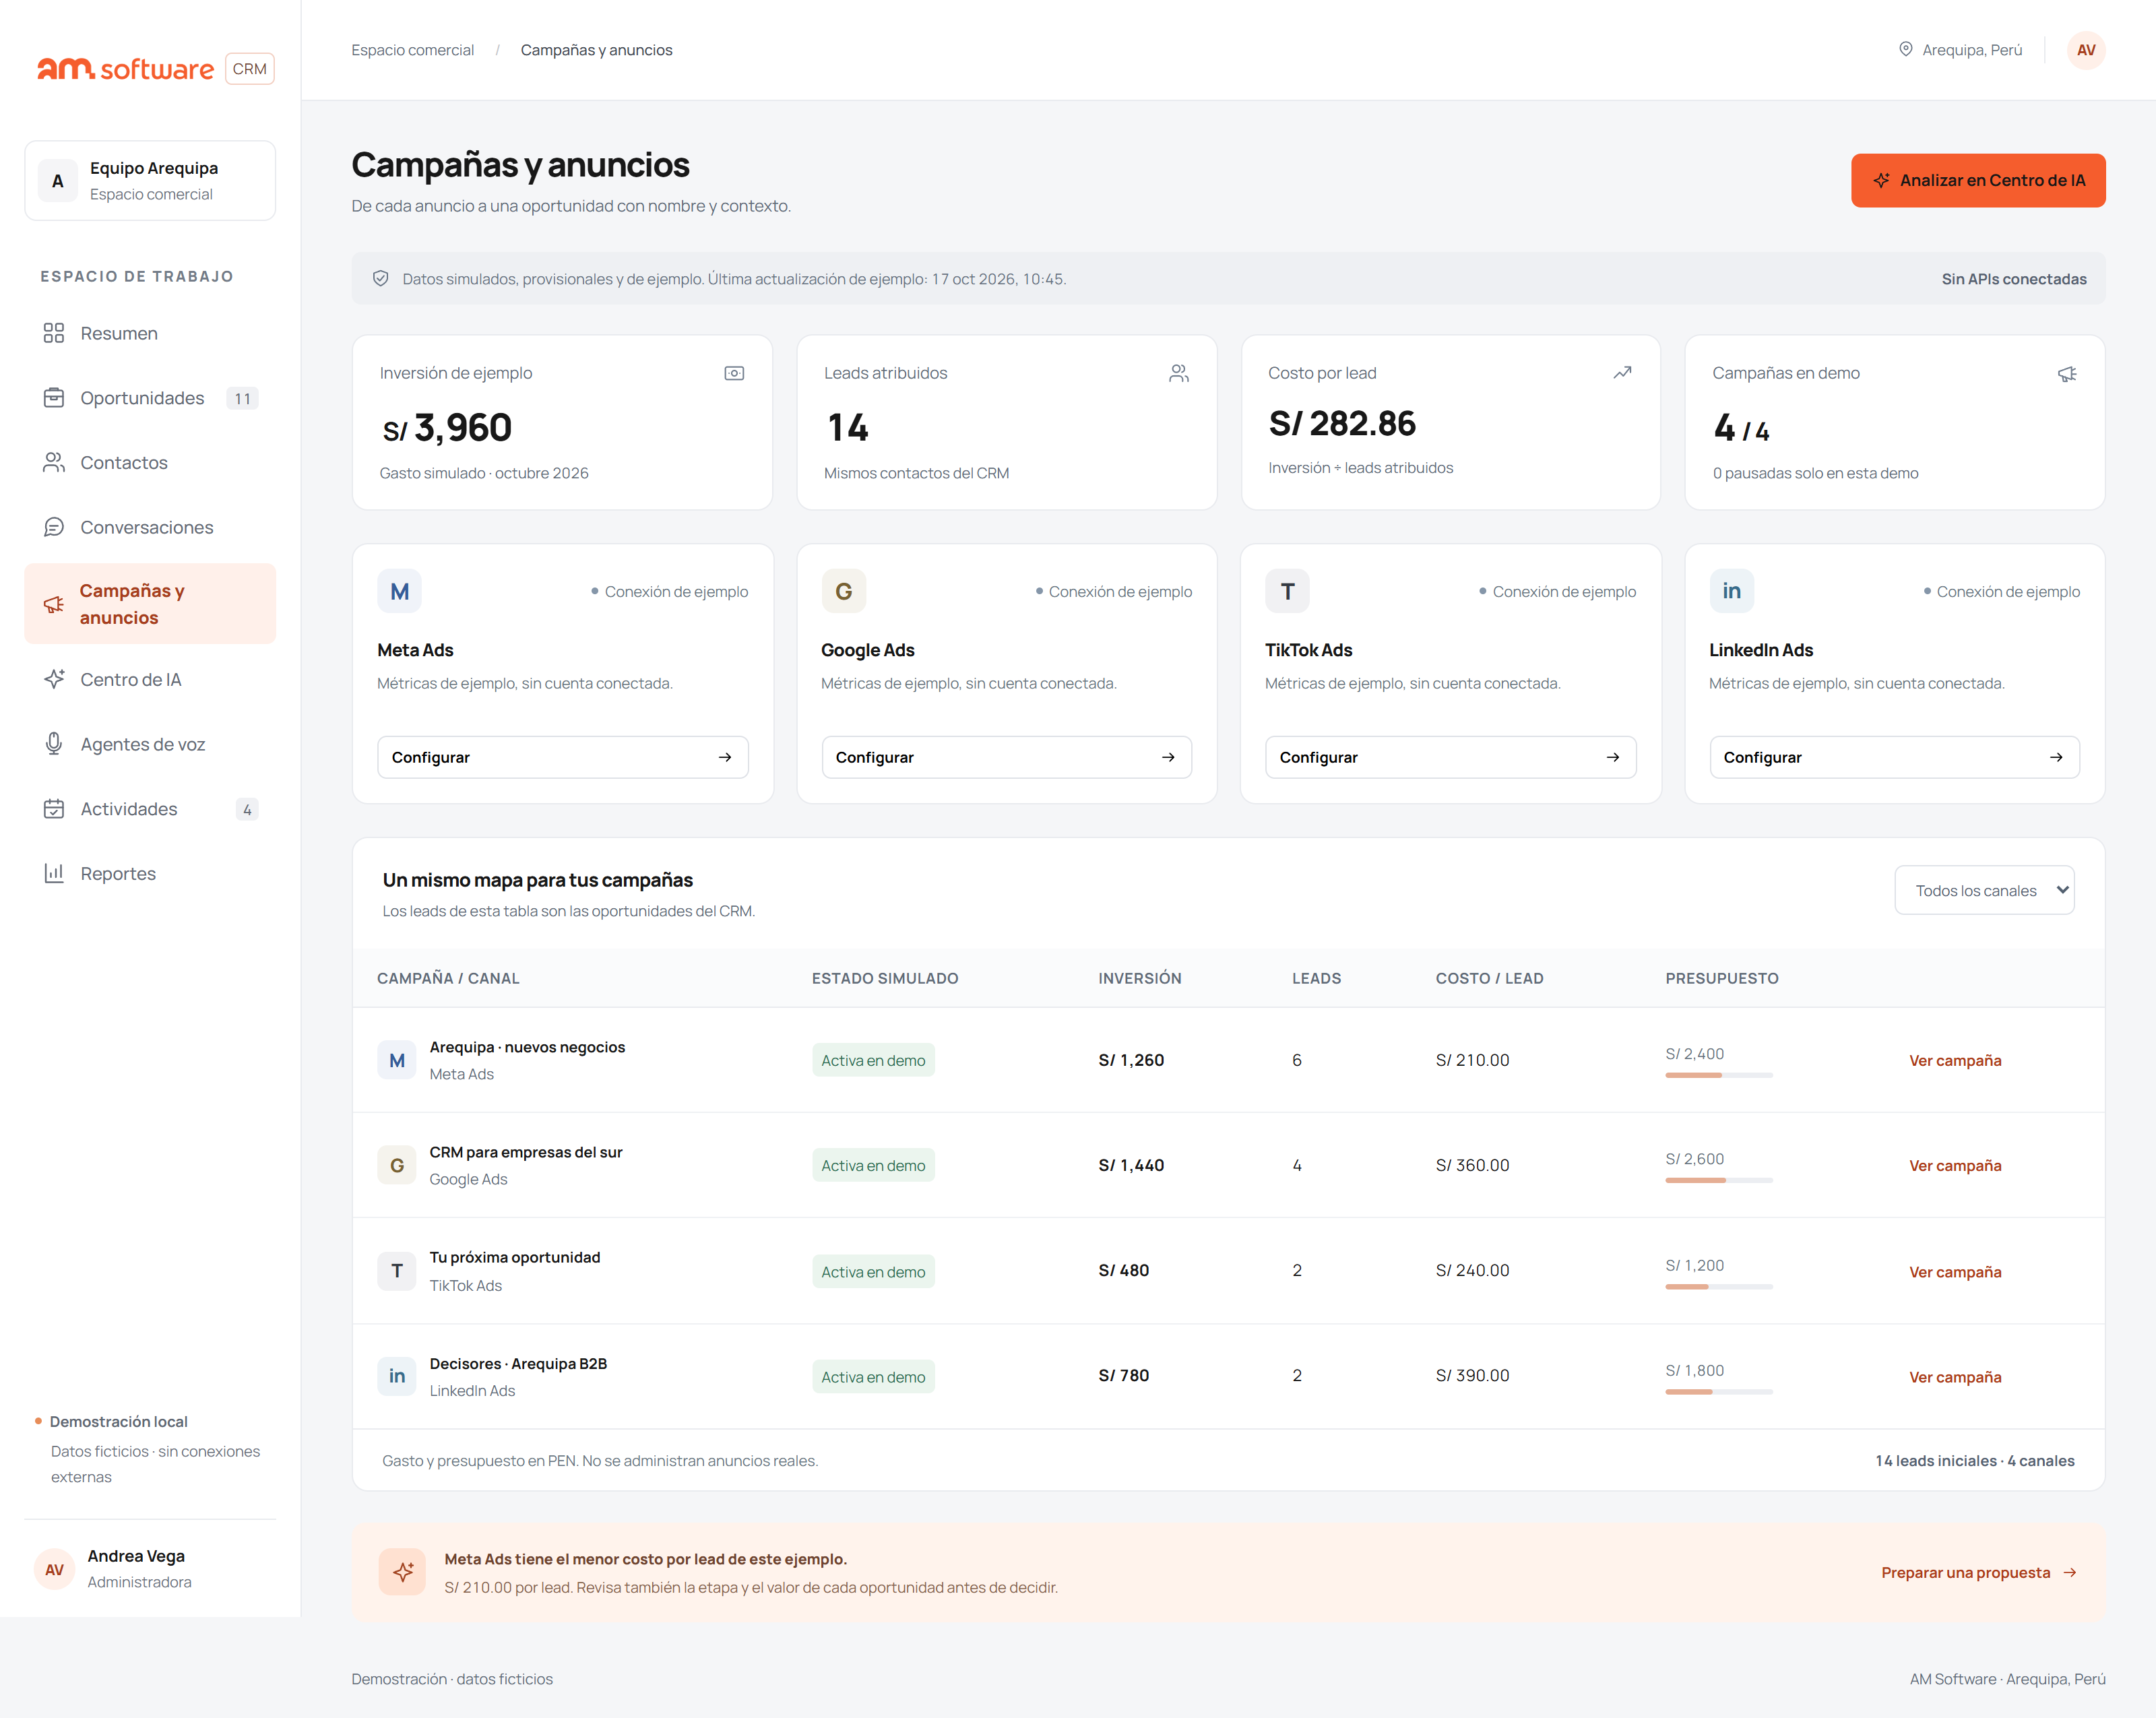Open Centro de IA menu item
This screenshot has width=2156, height=1718.
pos(150,679)
